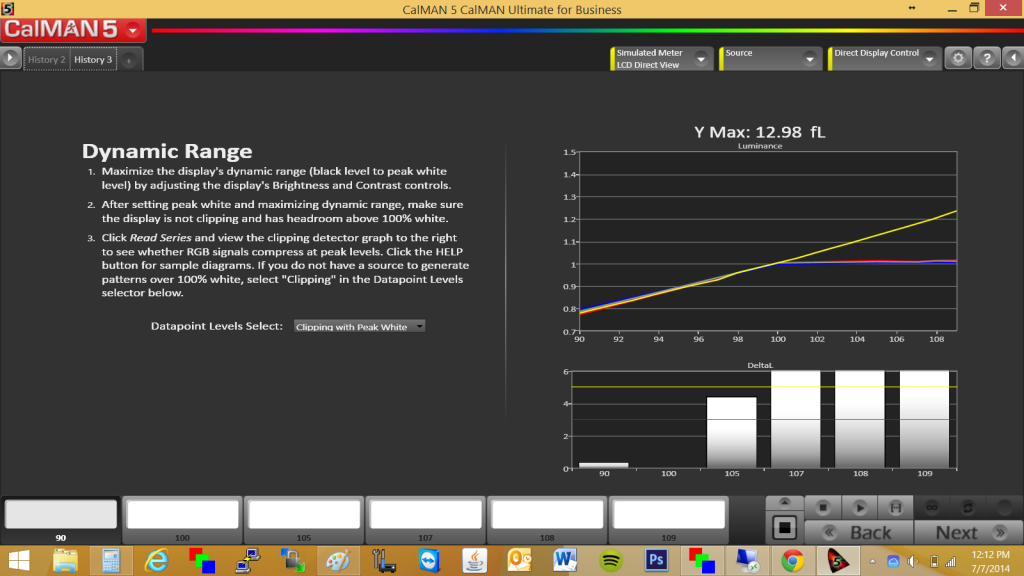Stop the measurement reading
The height and width of the screenshot is (576, 1024).
(x=823, y=507)
